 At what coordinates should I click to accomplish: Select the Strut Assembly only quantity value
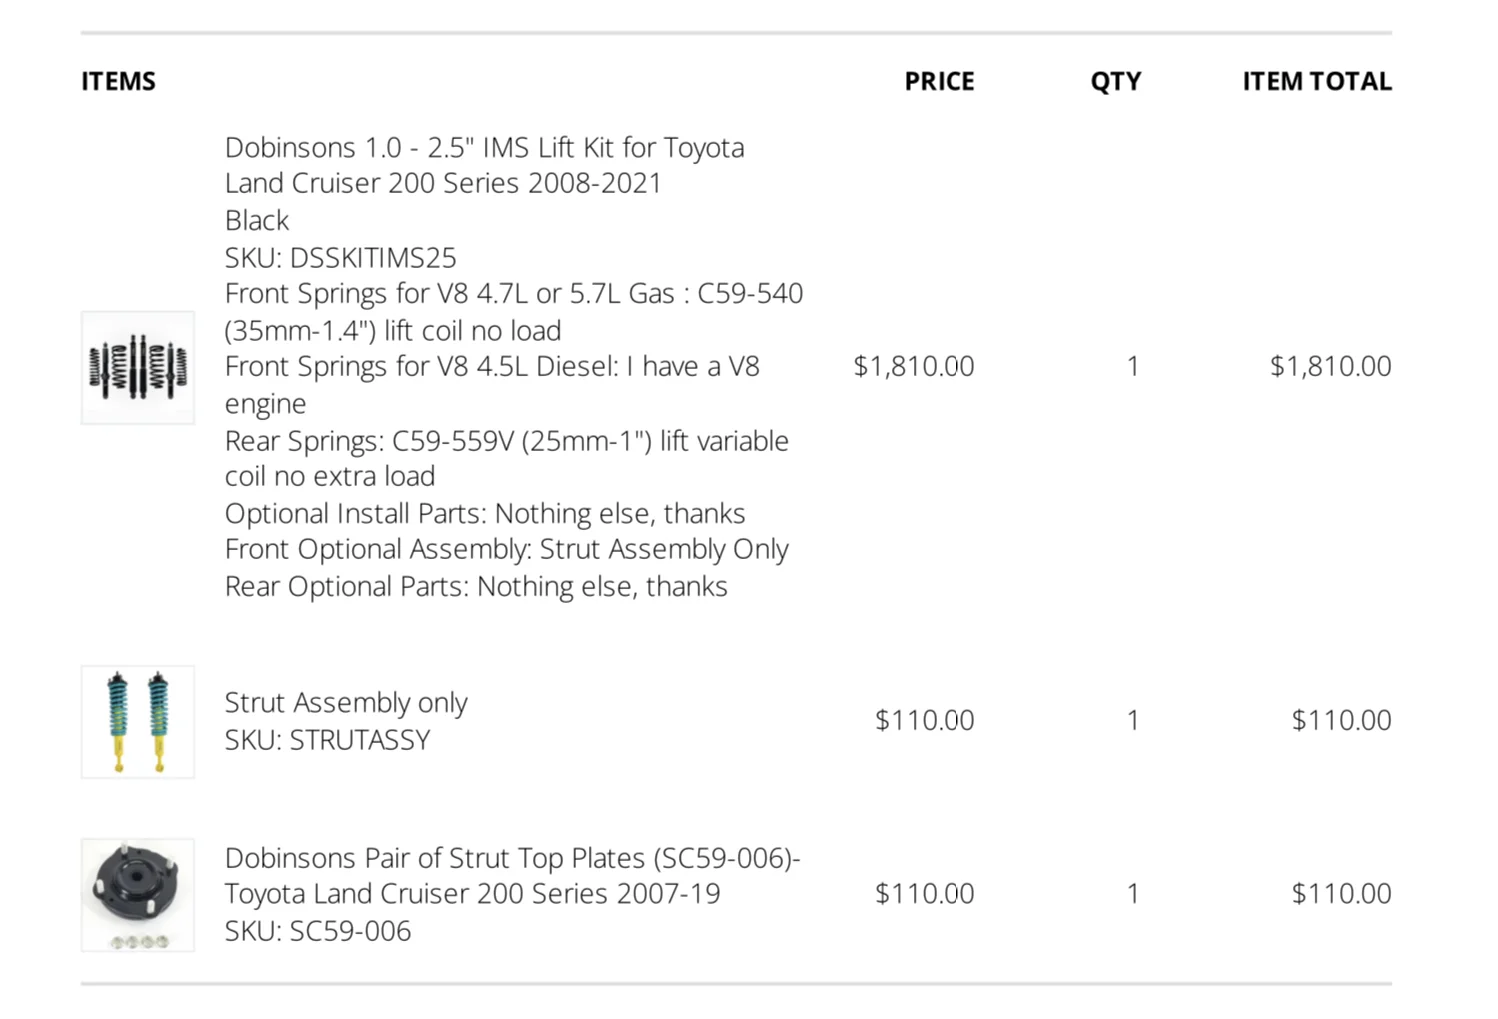(1132, 720)
